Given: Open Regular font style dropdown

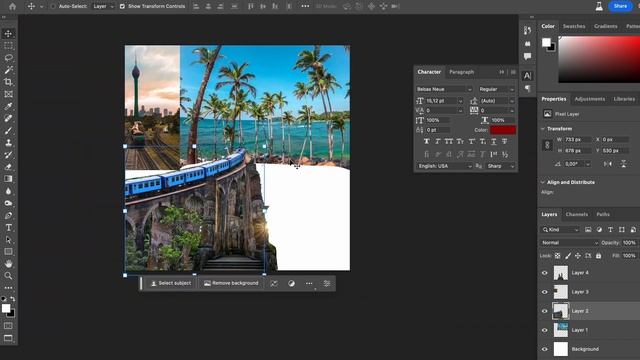Looking at the screenshot, I should coord(496,89).
